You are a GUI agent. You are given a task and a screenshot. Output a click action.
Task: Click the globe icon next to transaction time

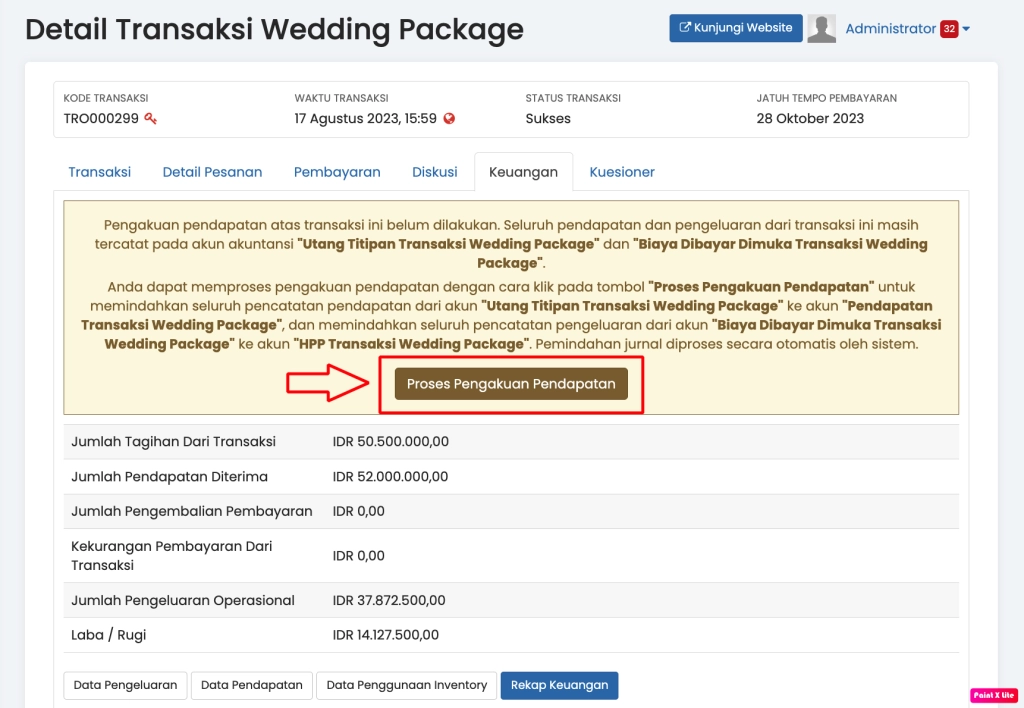(x=449, y=118)
